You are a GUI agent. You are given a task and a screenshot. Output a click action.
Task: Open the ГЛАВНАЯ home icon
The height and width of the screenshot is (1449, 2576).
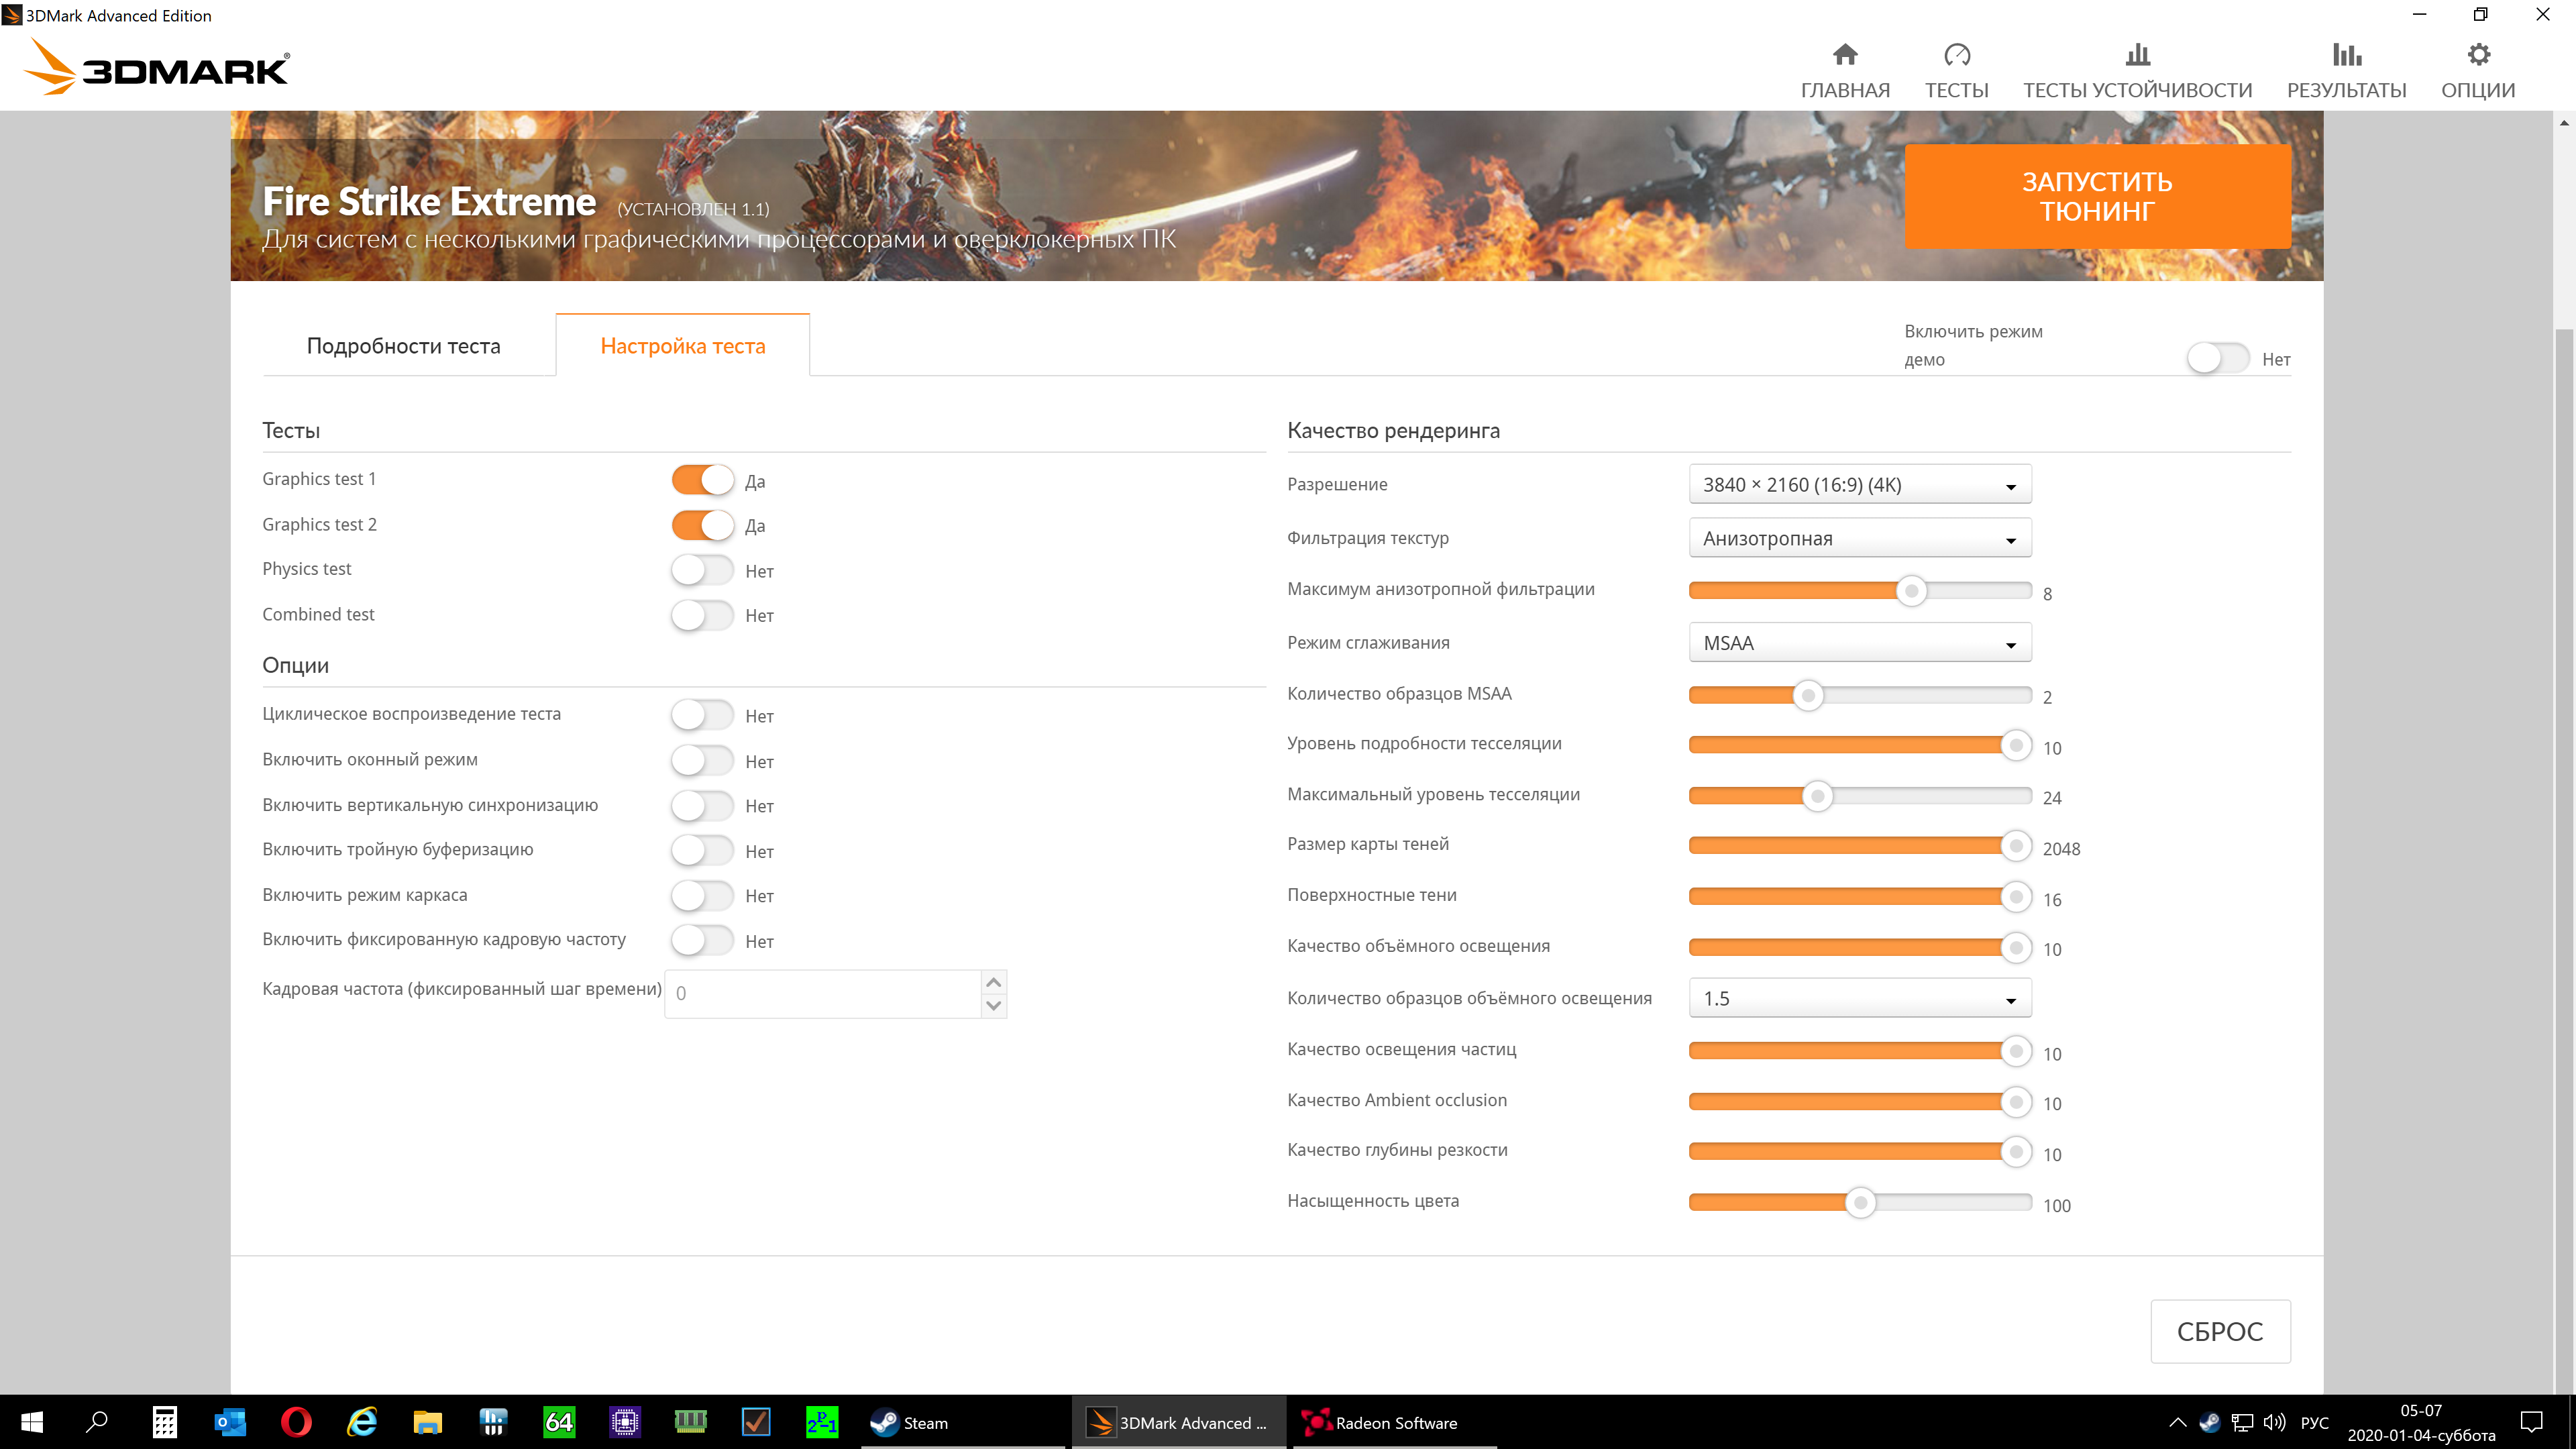[x=1845, y=55]
